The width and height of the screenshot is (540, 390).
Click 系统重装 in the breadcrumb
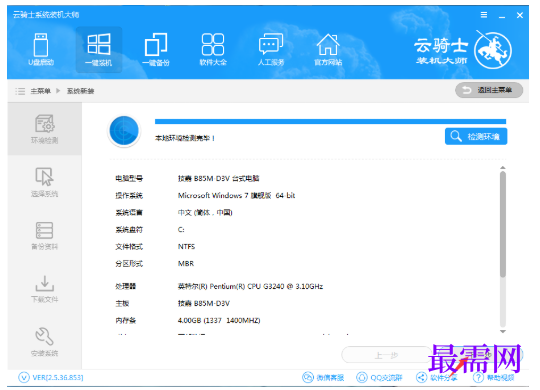80,91
